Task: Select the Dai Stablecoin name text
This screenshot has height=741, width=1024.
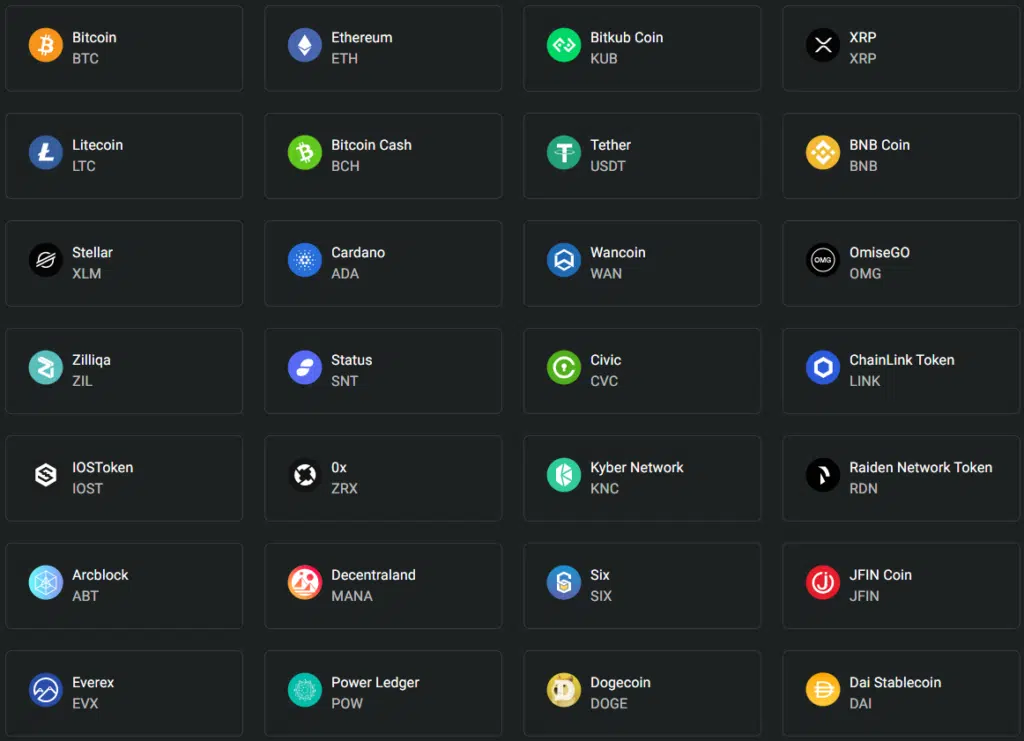Action: pyautogui.click(x=895, y=683)
